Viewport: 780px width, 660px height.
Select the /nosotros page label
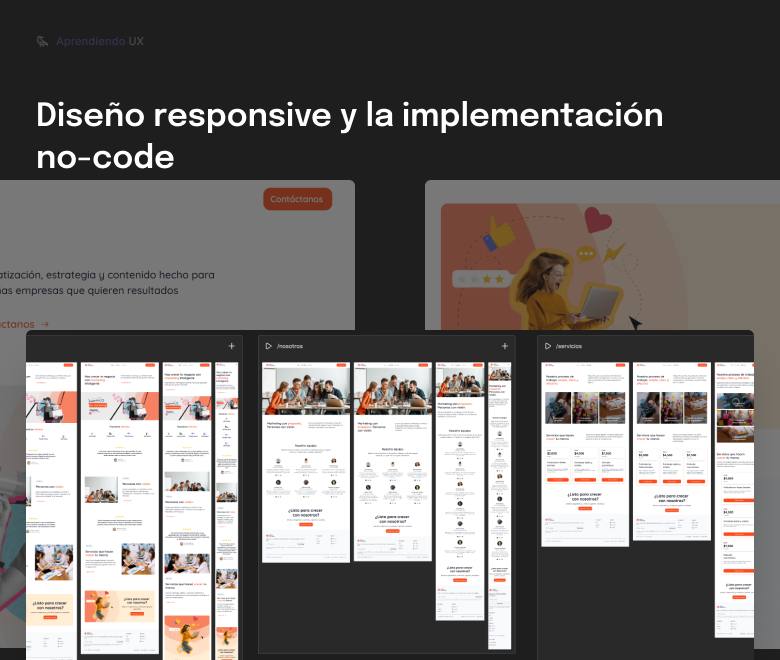point(290,346)
